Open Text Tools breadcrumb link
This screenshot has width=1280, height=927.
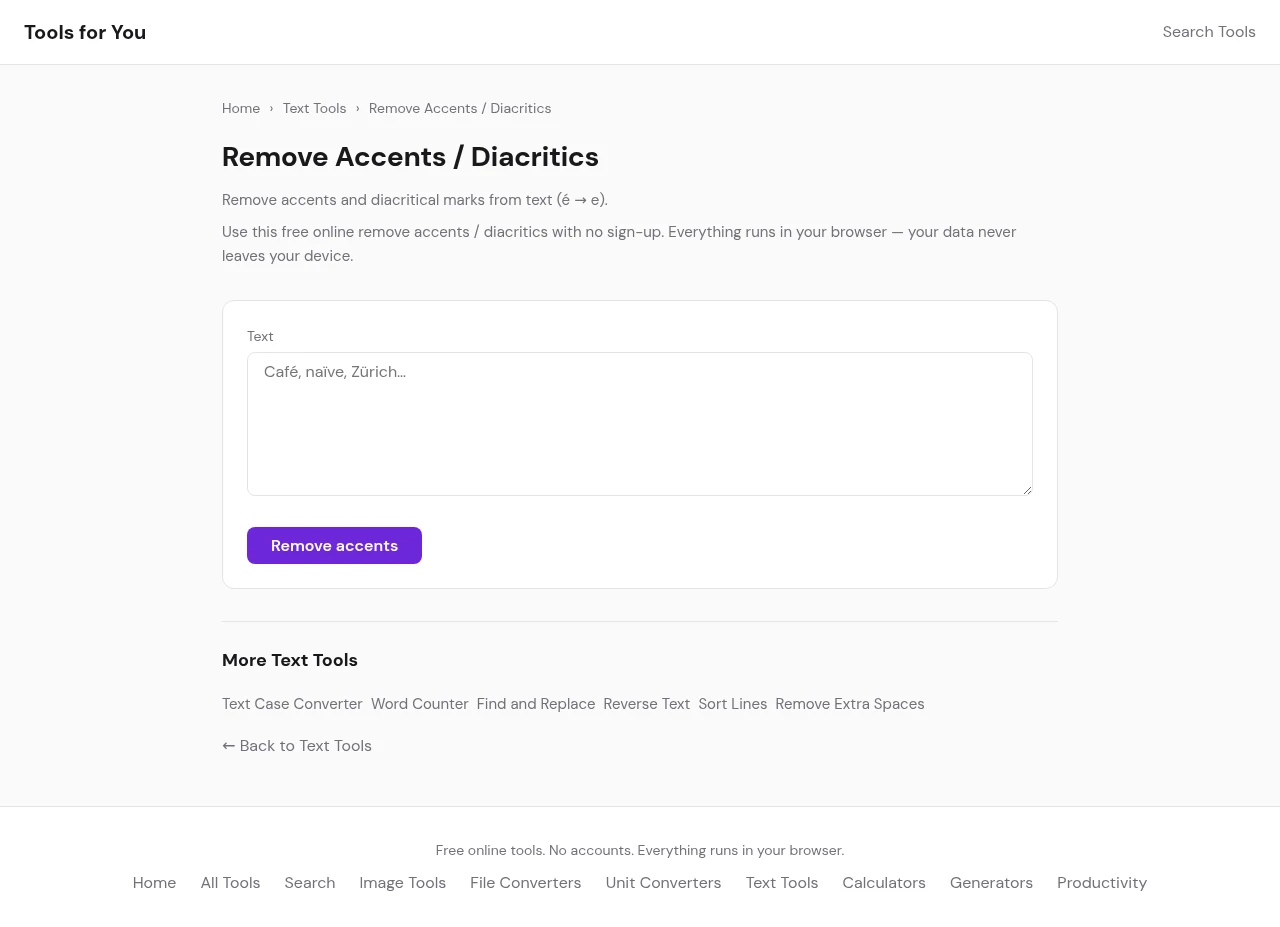pyautogui.click(x=314, y=108)
